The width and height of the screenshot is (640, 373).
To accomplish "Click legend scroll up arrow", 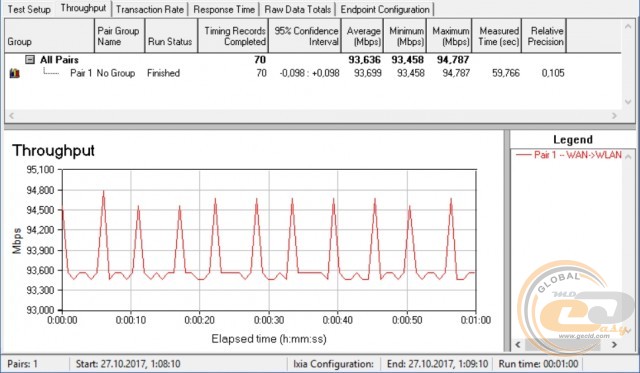I will (x=628, y=157).
